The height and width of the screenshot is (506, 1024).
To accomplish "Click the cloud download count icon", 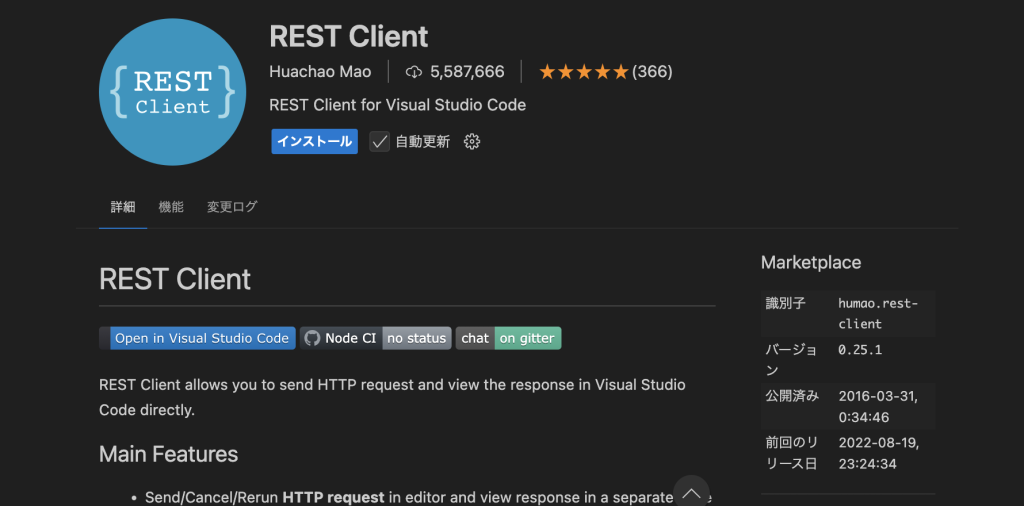I will tap(414, 72).
